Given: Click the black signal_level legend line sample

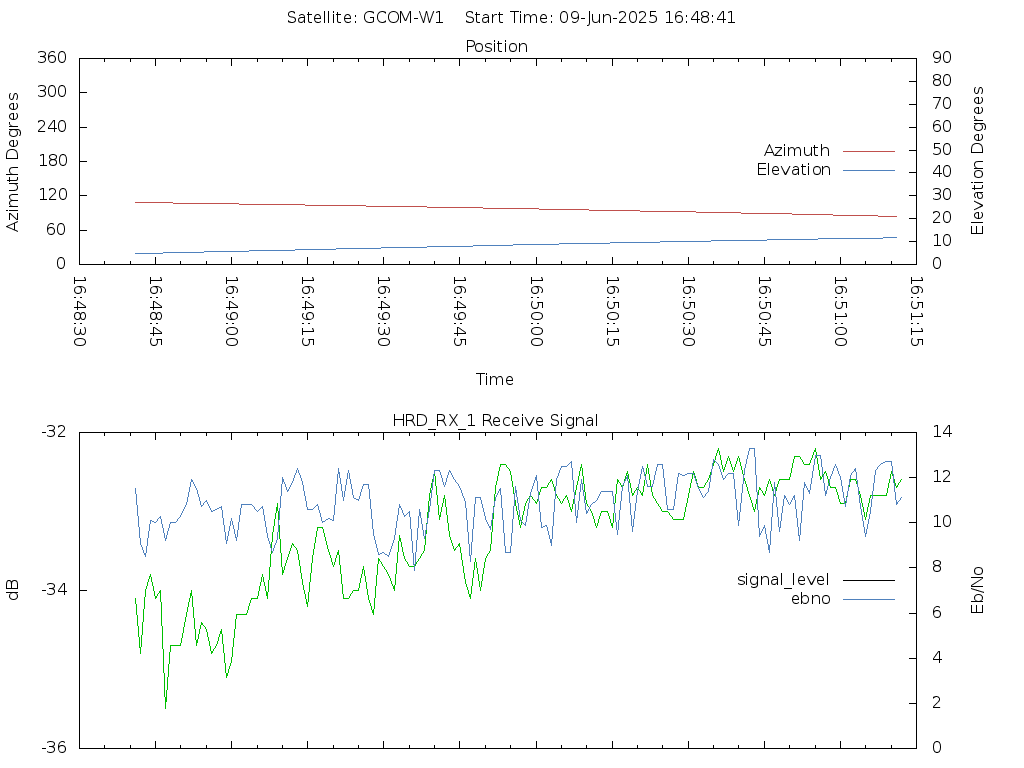Looking at the screenshot, I should point(869,581).
